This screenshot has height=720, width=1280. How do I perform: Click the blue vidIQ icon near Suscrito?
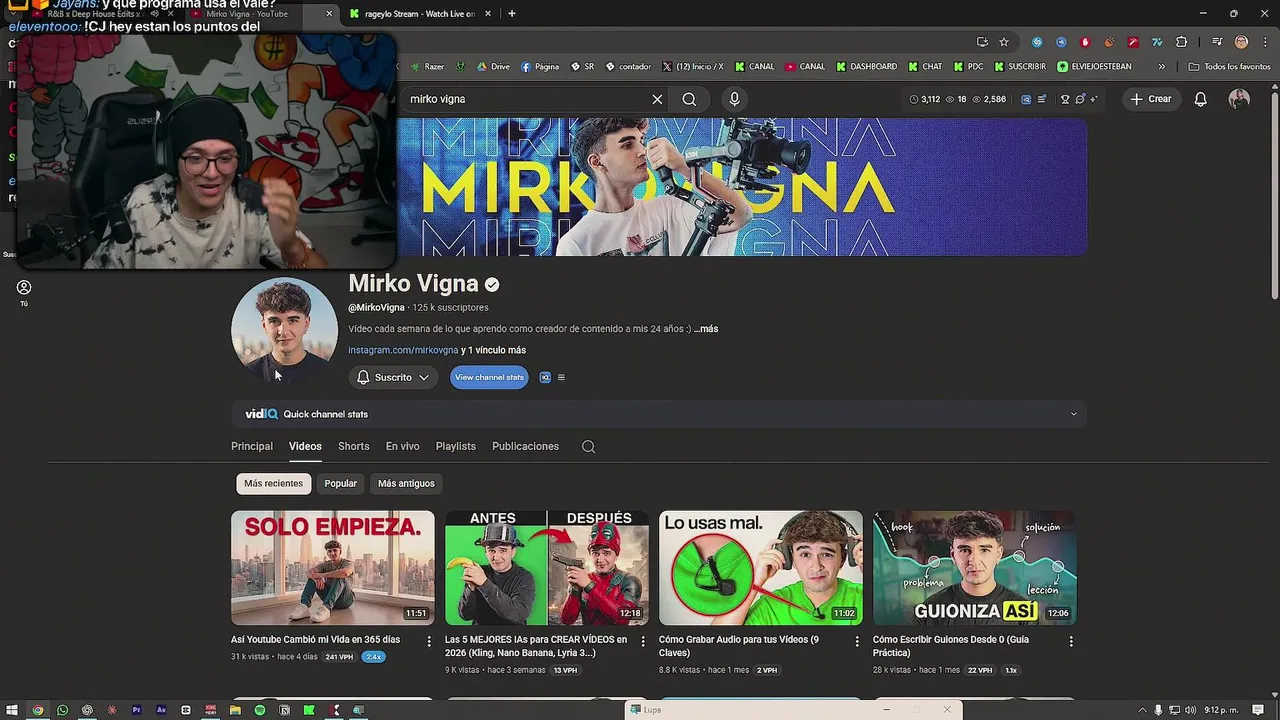tap(545, 378)
